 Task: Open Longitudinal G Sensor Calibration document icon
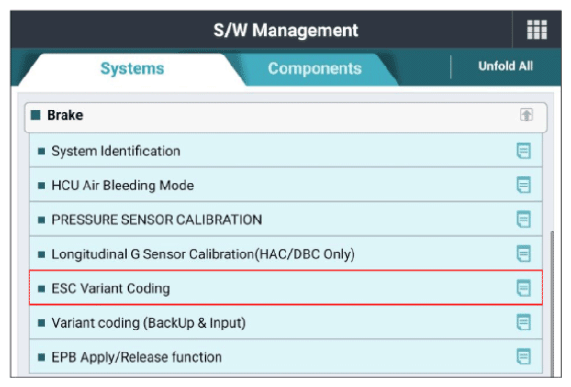pyautogui.click(x=524, y=254)
